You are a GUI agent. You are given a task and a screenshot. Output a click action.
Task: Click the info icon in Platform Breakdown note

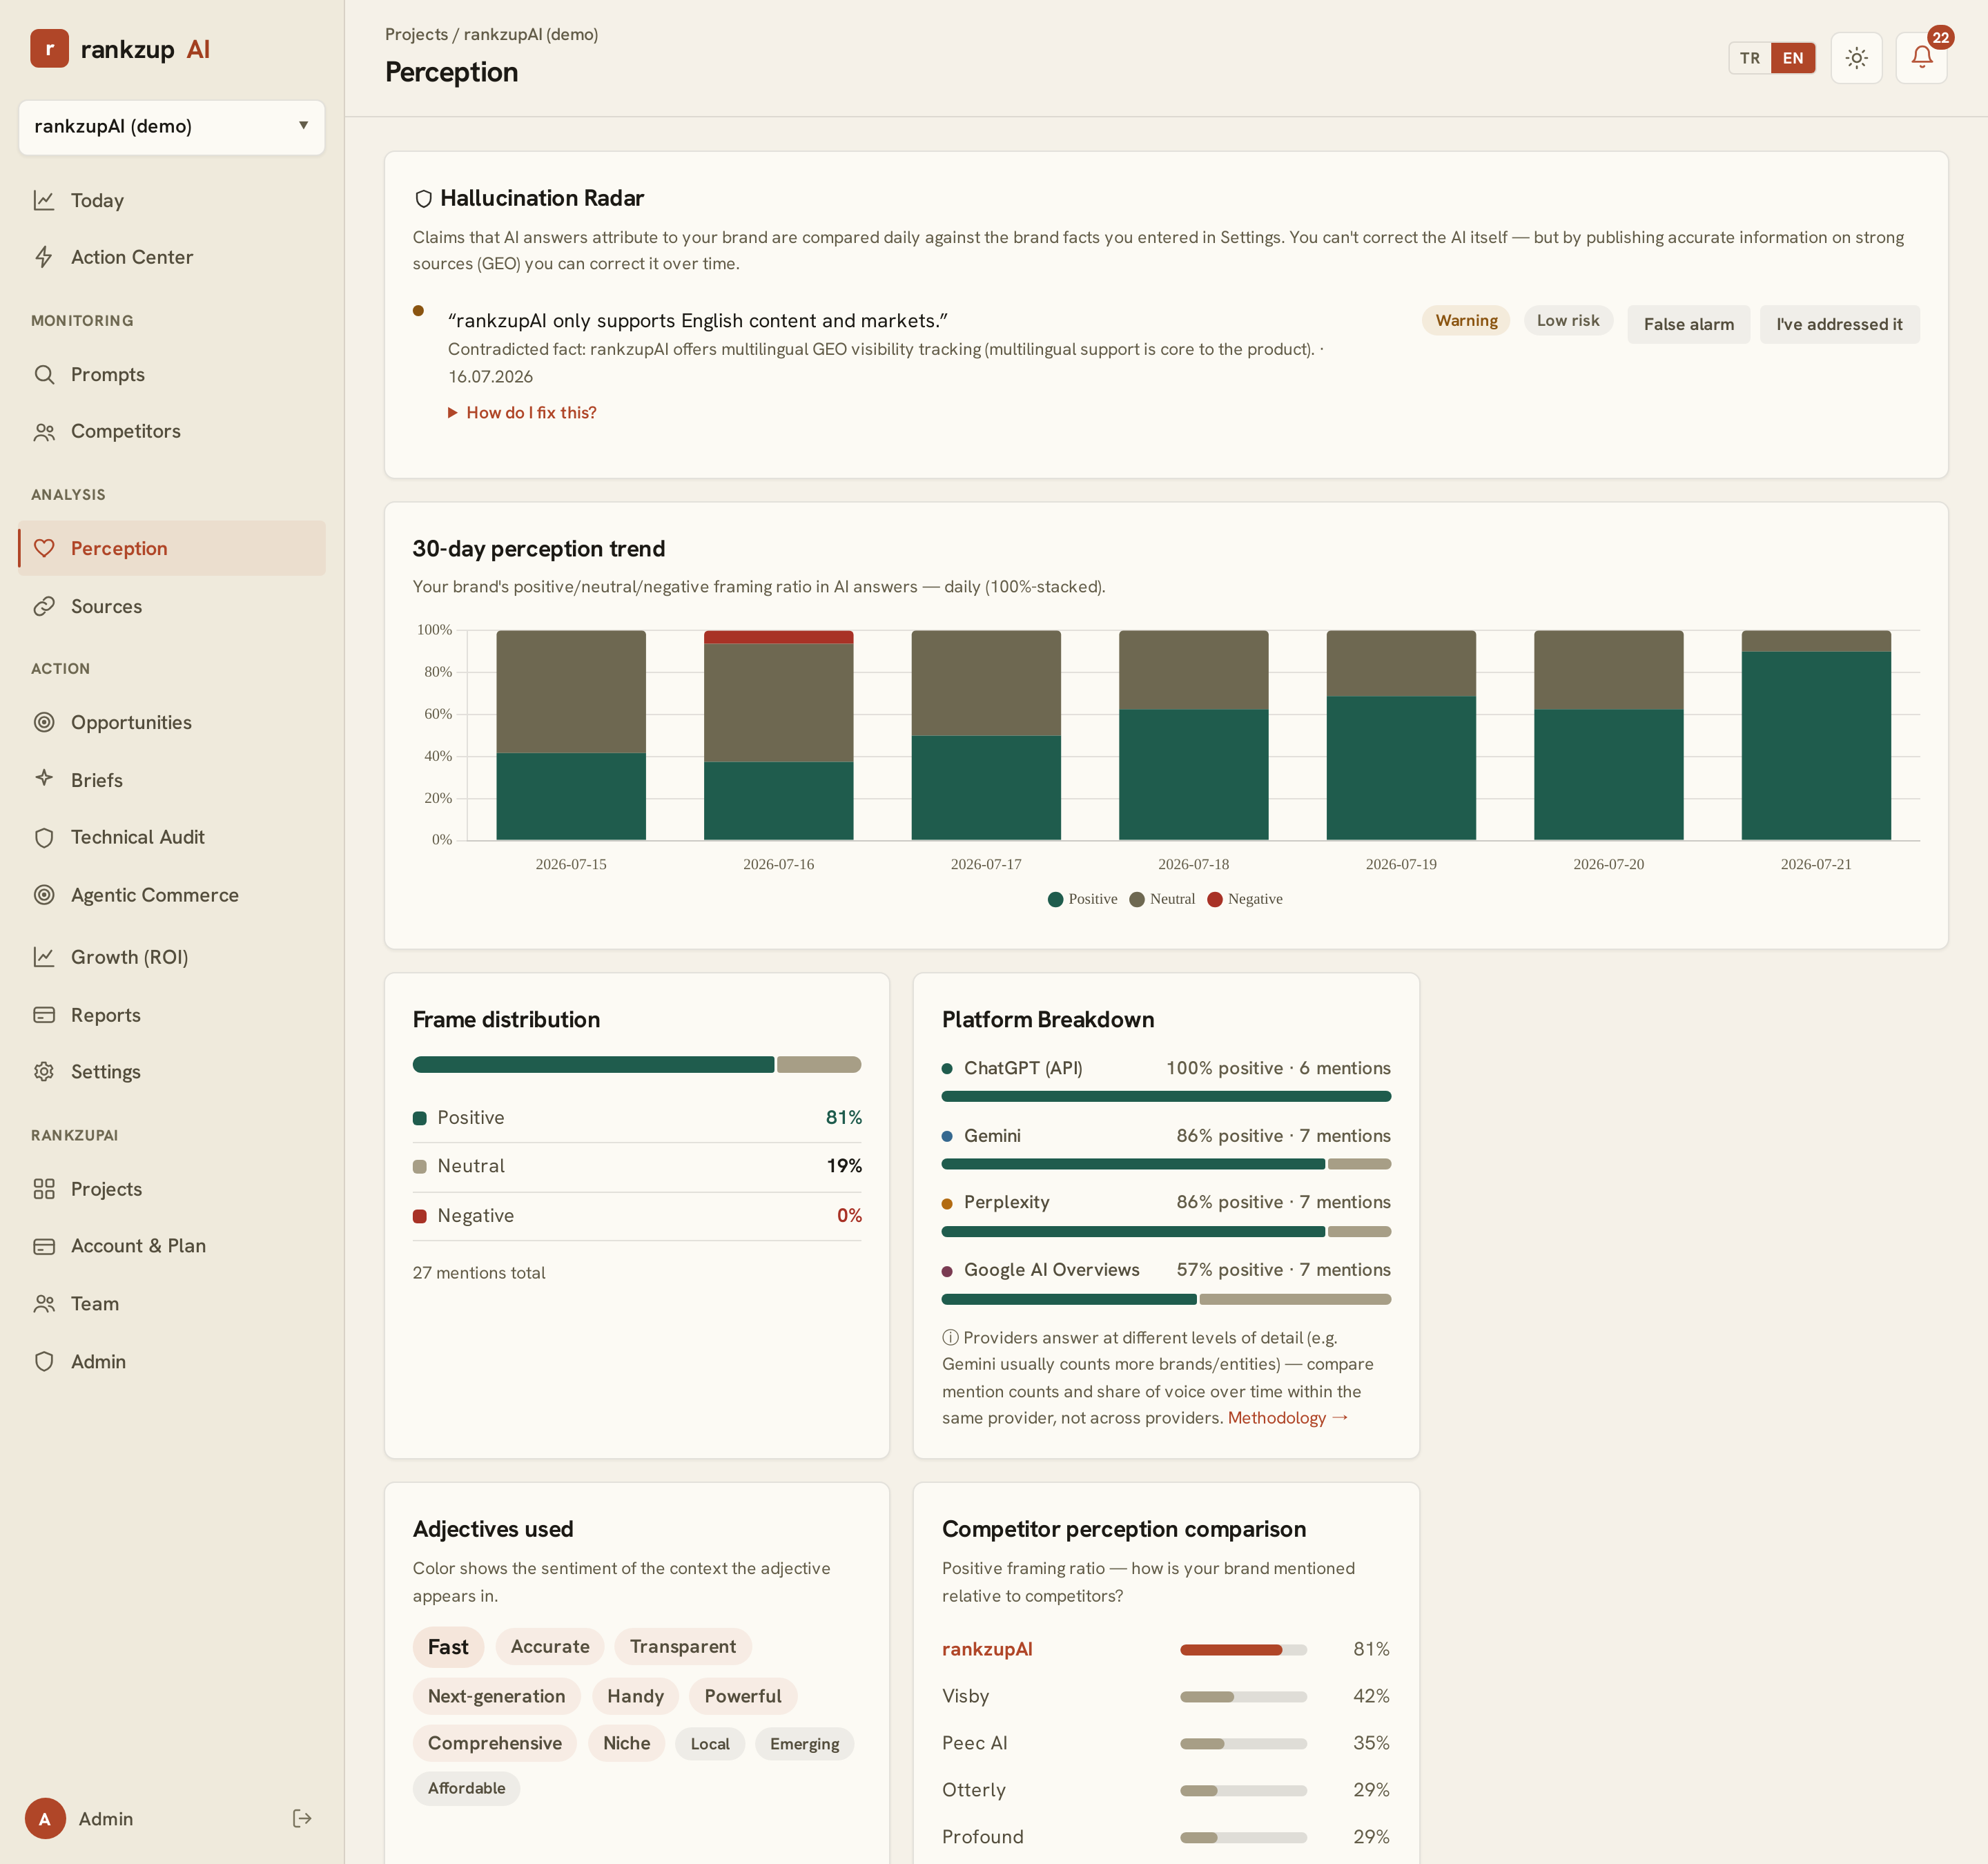coord(950,1337)
